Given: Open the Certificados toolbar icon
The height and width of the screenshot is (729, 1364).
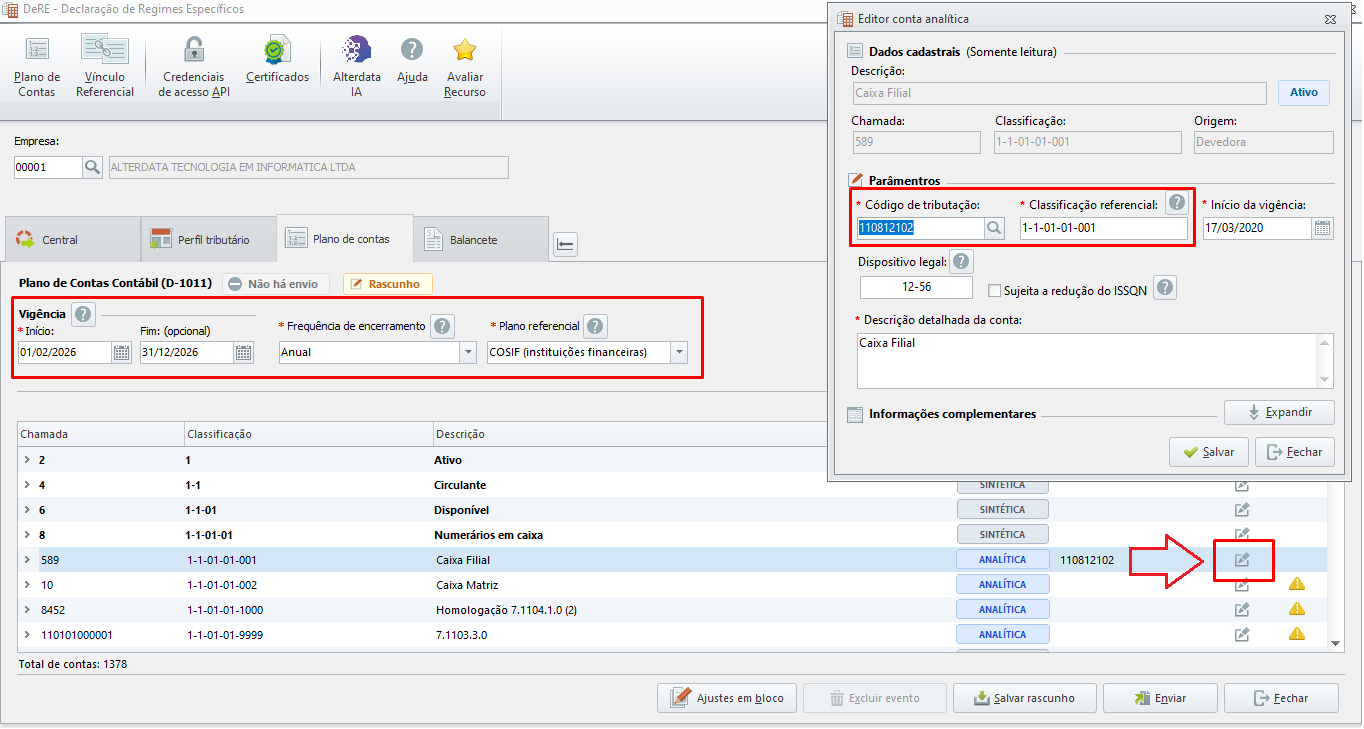Looking at the screenshot, I should point(277,60).
